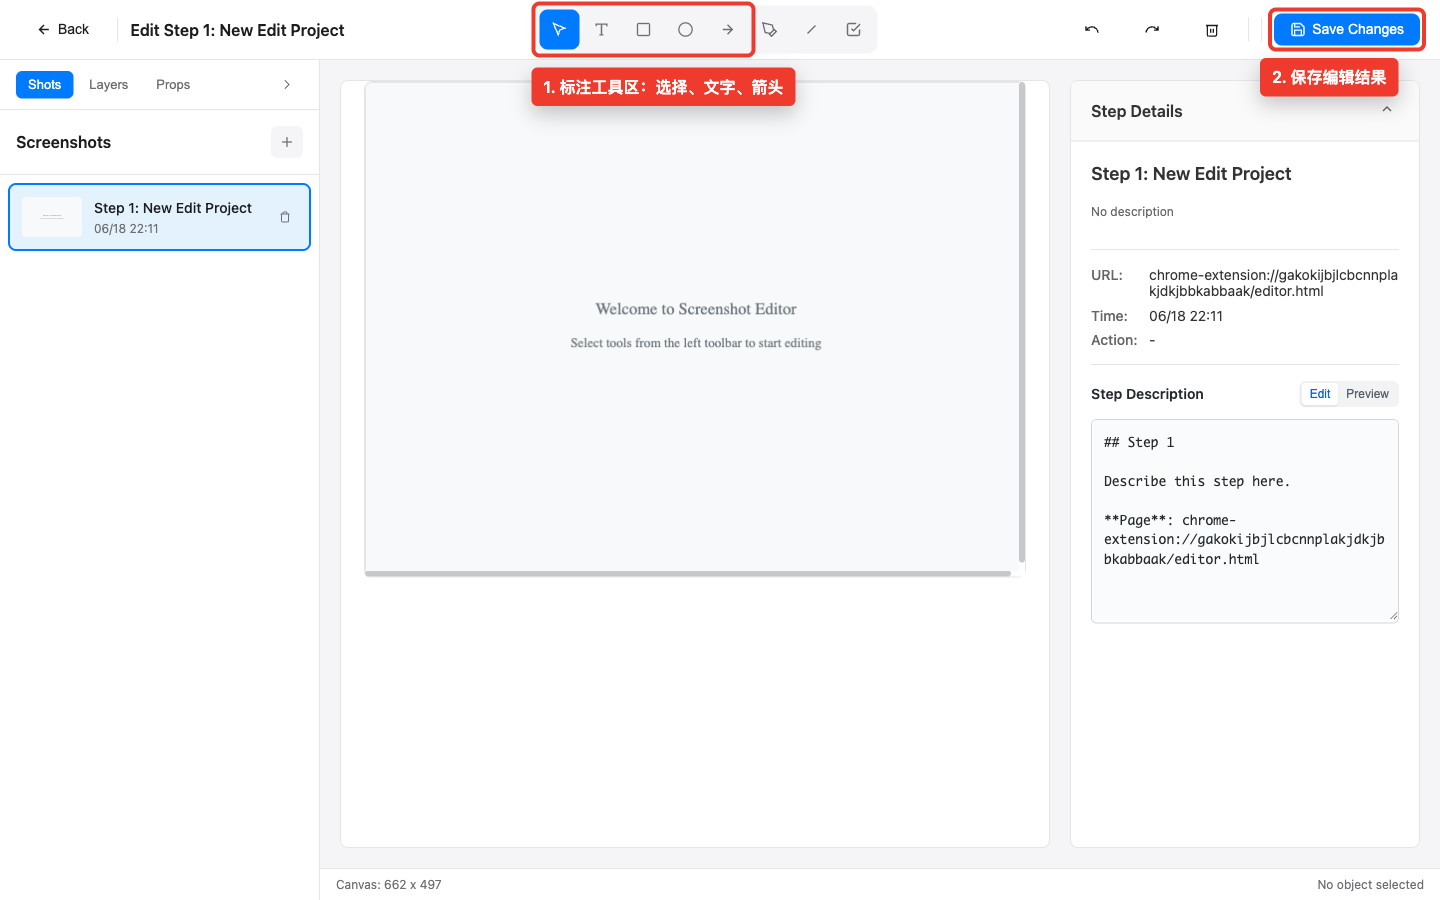Open the Props tab
The image size is (1440, 900).
(x=173, y=85)
